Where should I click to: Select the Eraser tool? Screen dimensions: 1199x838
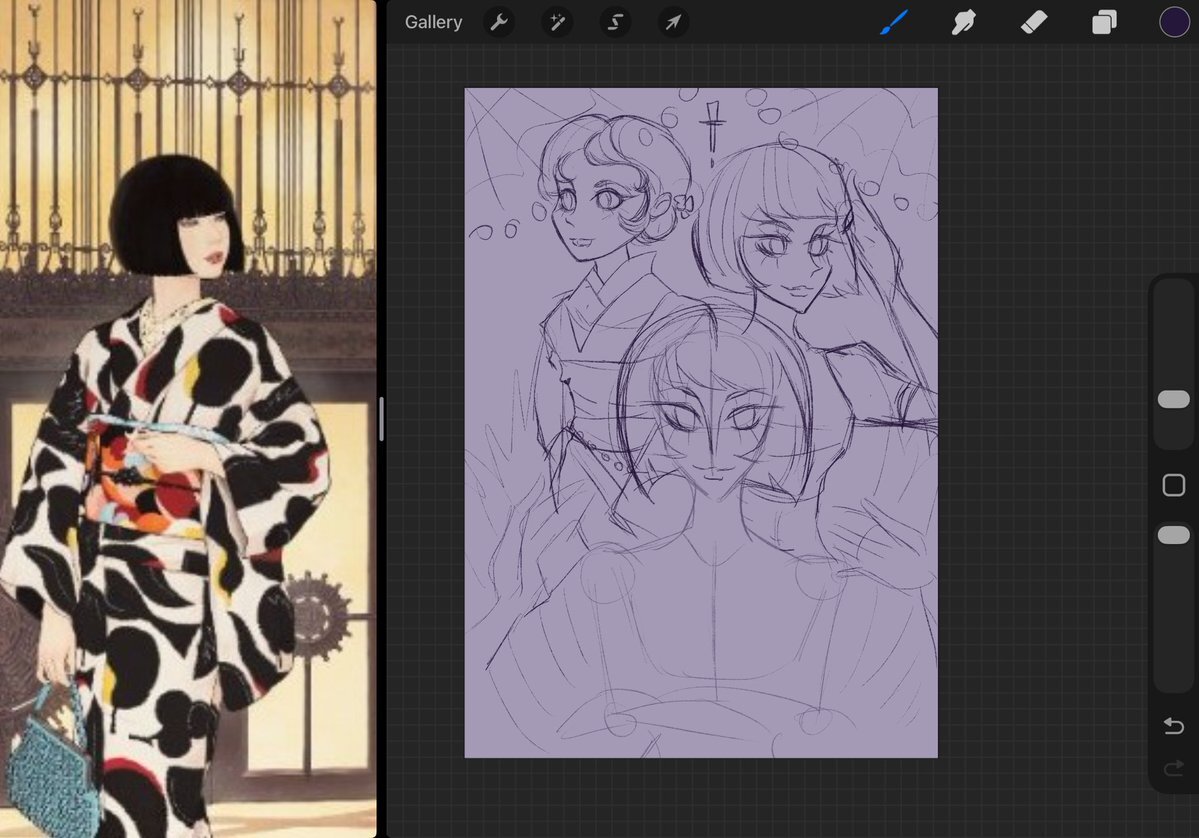click(1033, 22)
